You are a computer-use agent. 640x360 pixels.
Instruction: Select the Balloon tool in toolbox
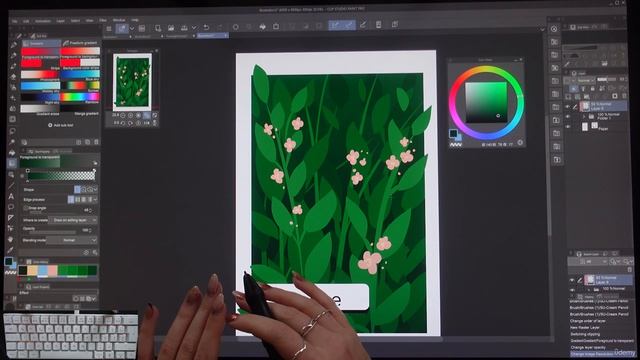point(11,207)
